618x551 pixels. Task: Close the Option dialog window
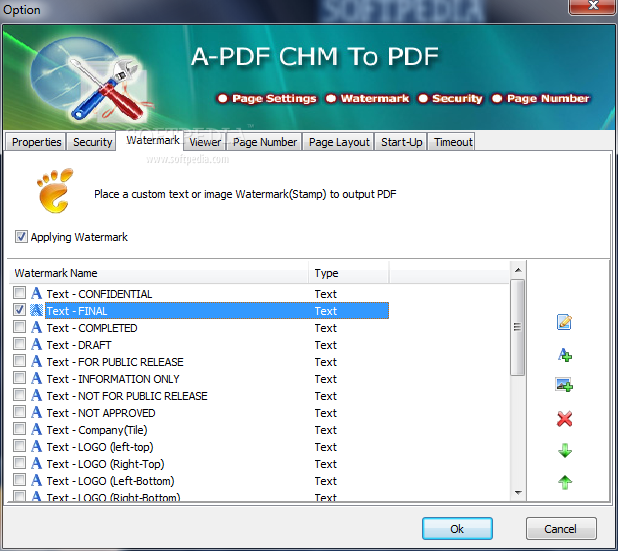[x=592, y=6]
